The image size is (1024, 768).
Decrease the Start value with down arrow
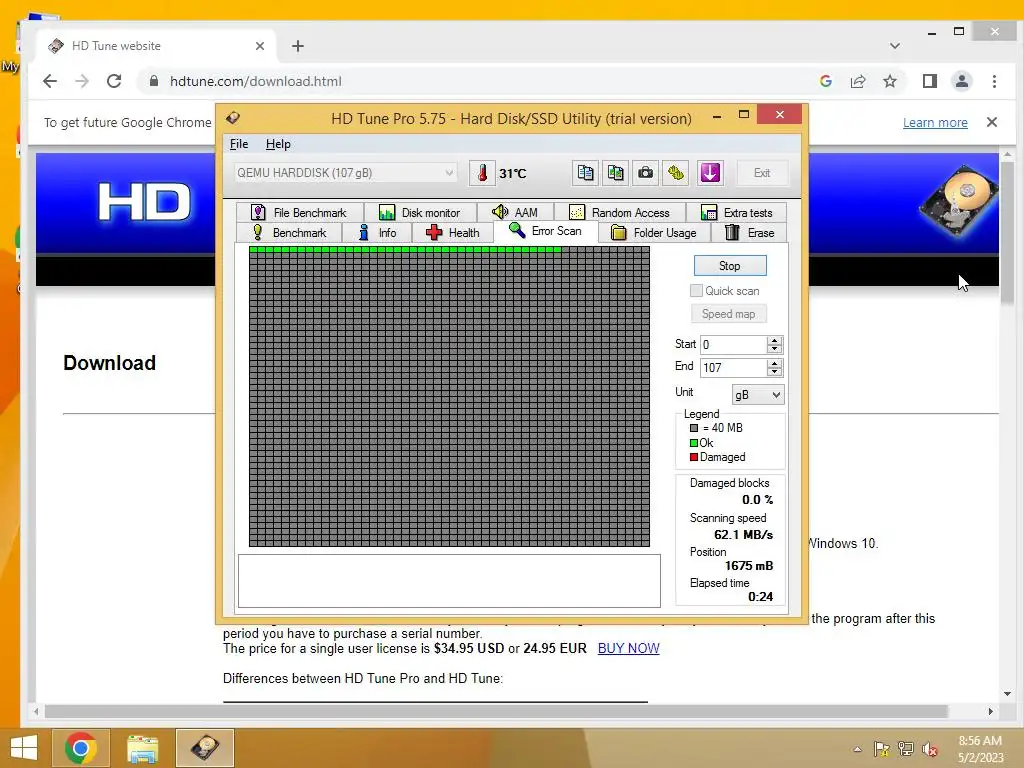(x=775, y=349)
